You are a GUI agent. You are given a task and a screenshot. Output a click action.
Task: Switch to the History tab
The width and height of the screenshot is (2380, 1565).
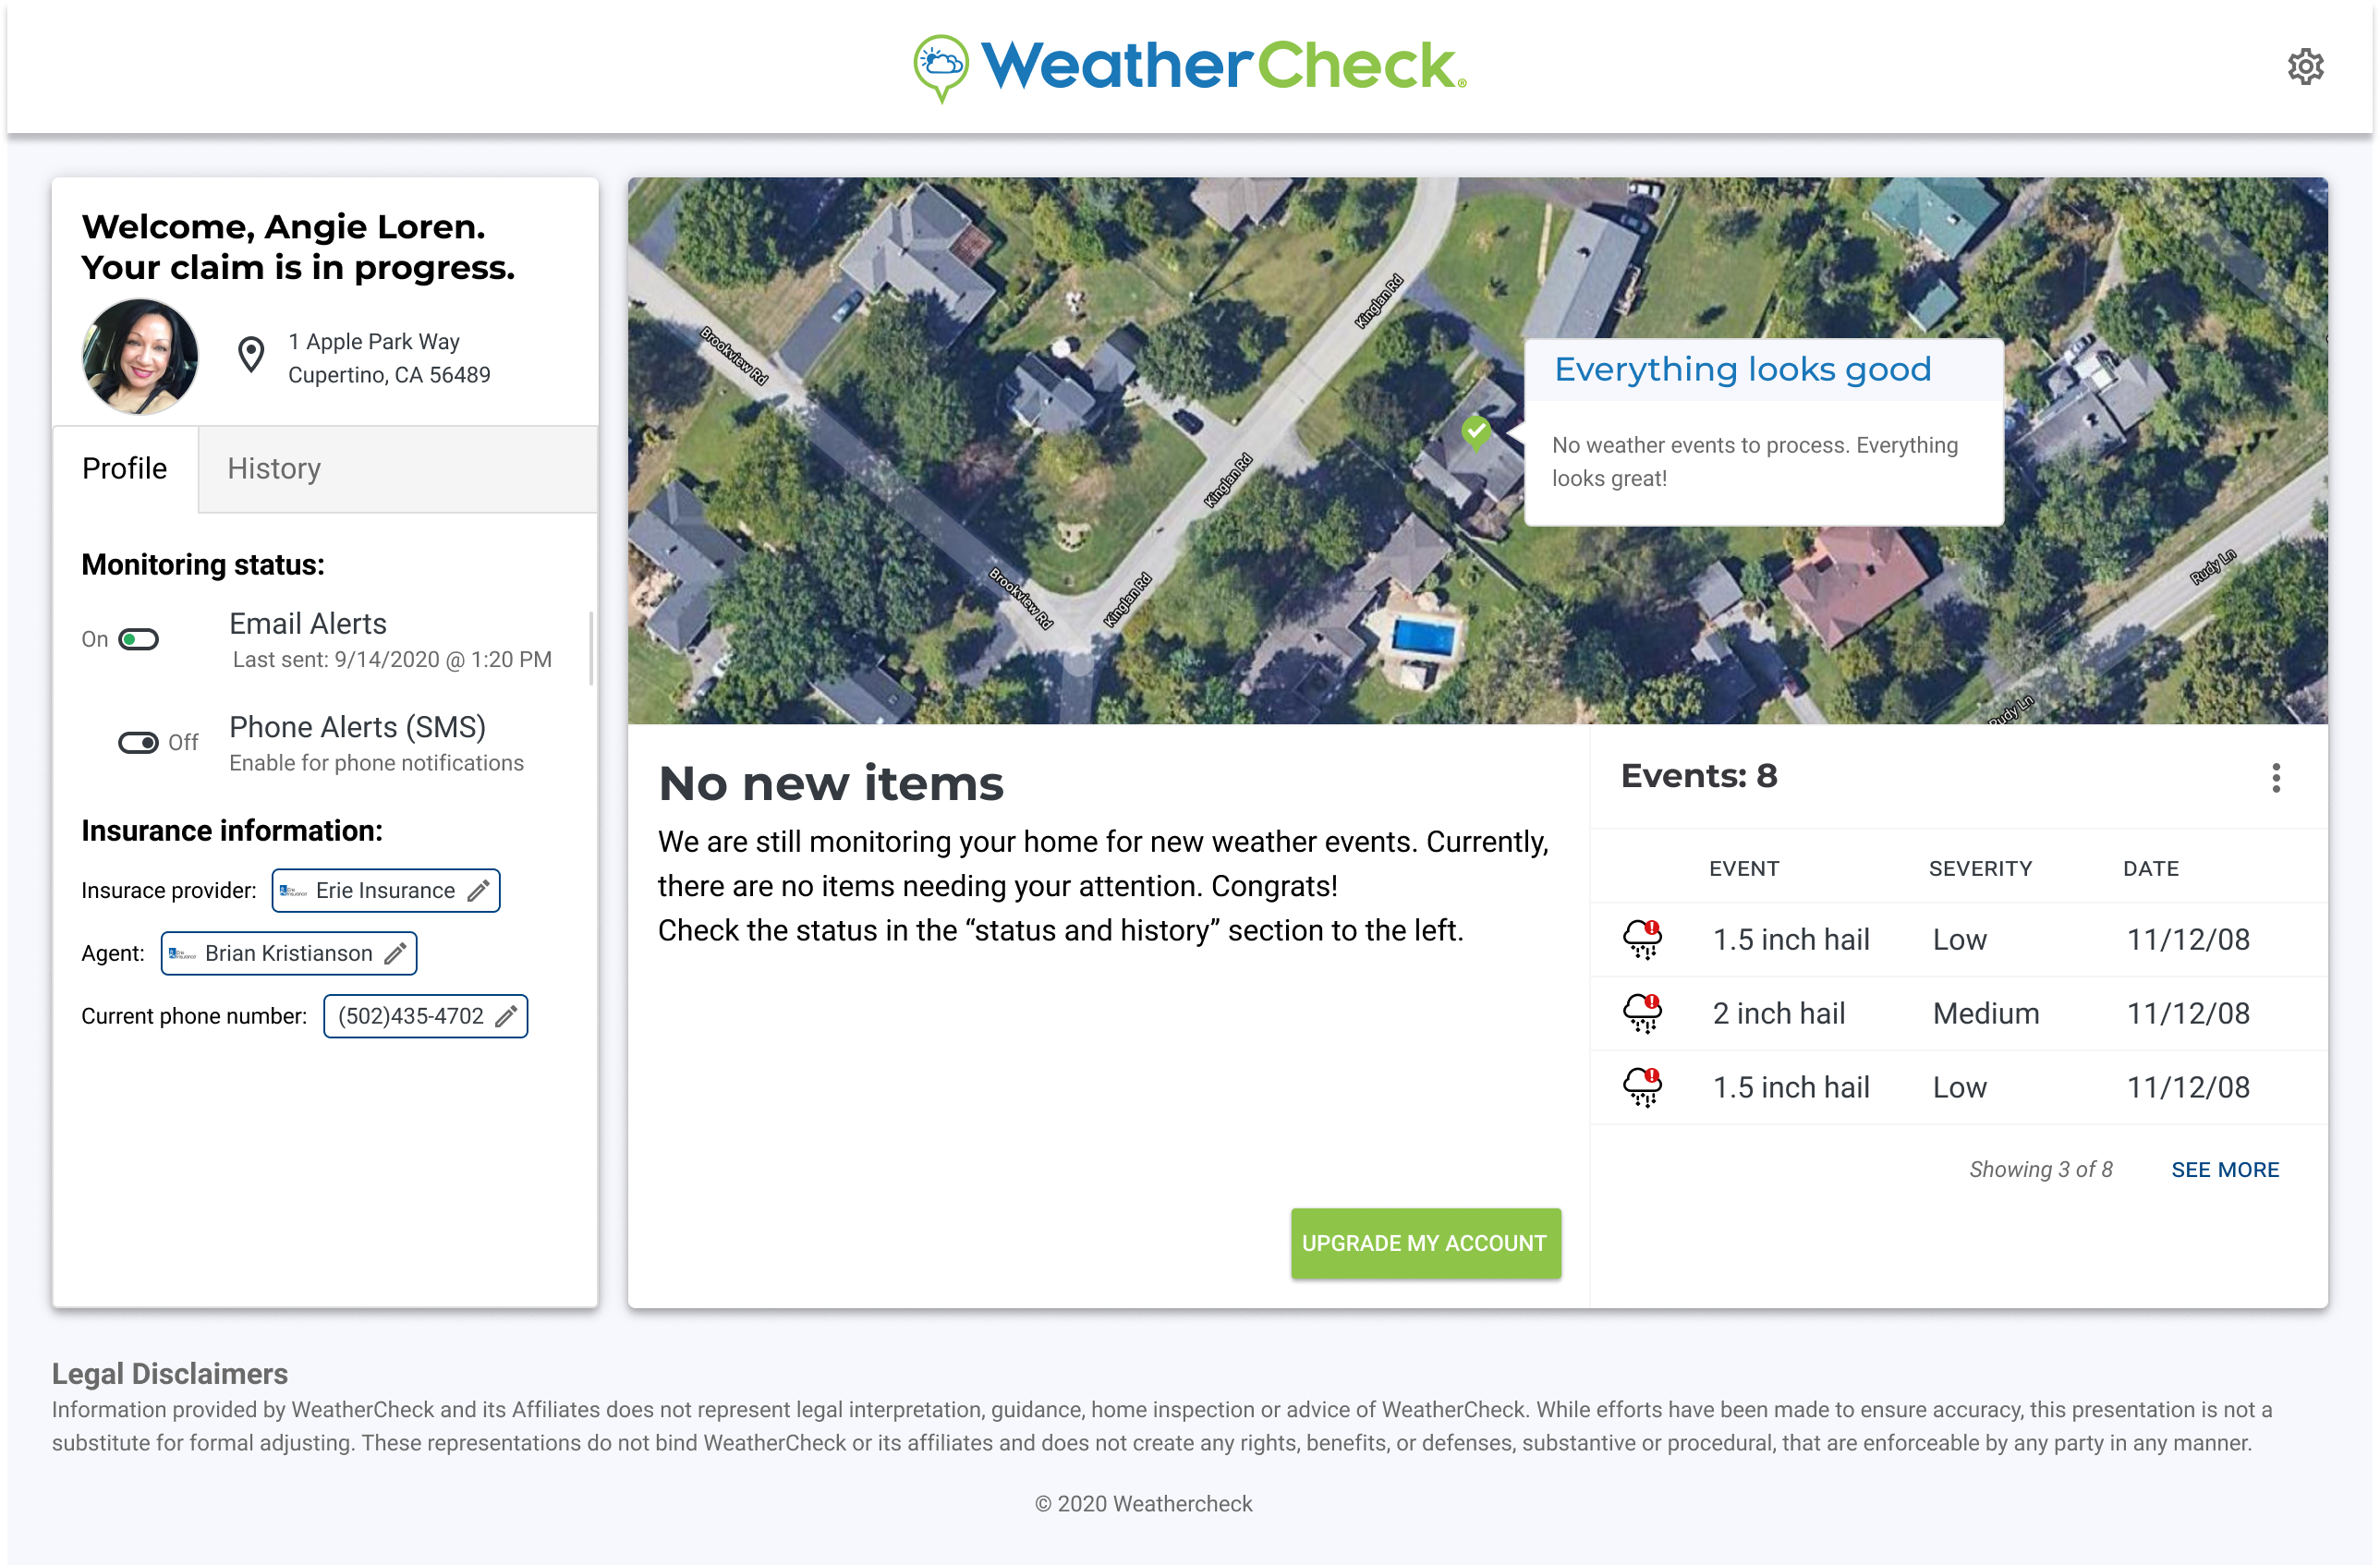(274, 468)
